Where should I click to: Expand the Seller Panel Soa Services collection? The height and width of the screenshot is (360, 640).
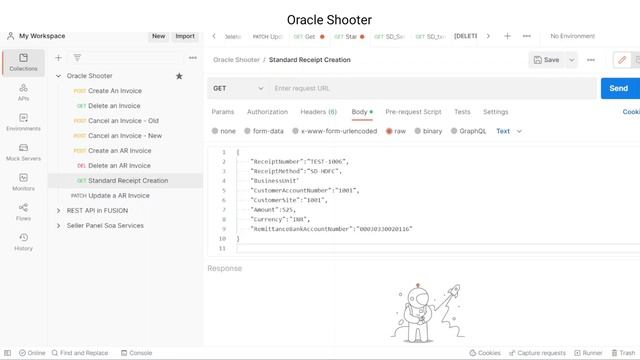click(x=58, y=226)
